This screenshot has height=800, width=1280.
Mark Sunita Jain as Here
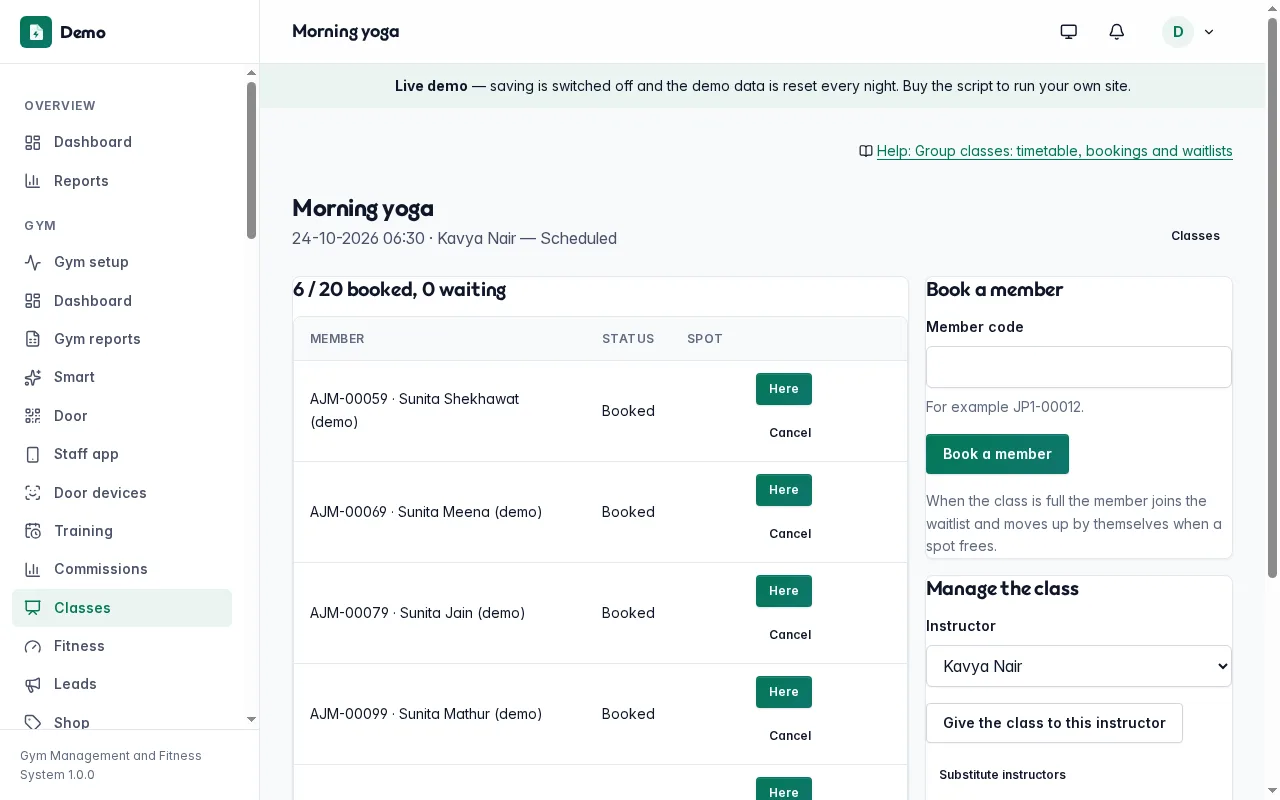click(784, 591)
